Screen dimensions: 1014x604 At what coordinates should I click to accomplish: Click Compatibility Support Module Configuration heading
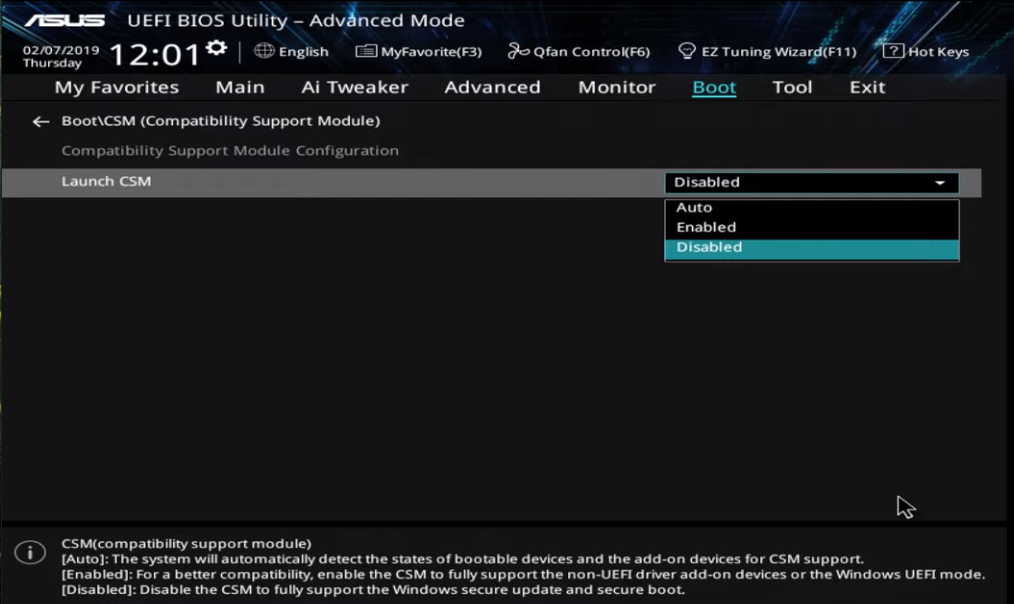click(230, 151)
